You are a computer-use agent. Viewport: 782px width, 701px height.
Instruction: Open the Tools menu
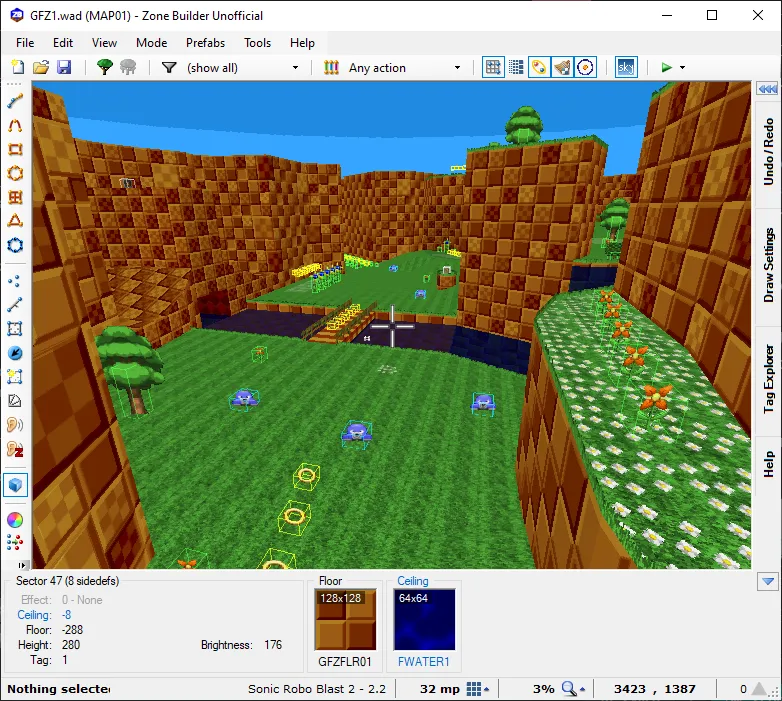257,43
